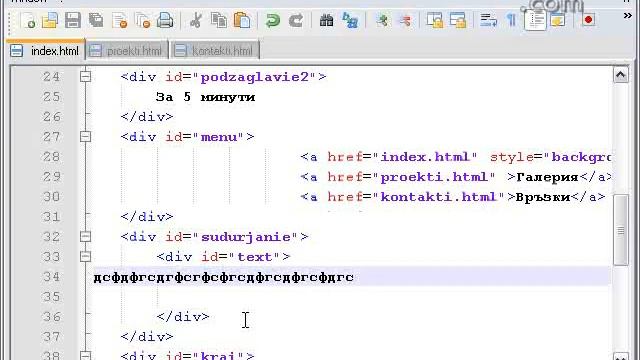
Task: Click the Cyrillic gibberish text on line 34
Action: [224, 277]
